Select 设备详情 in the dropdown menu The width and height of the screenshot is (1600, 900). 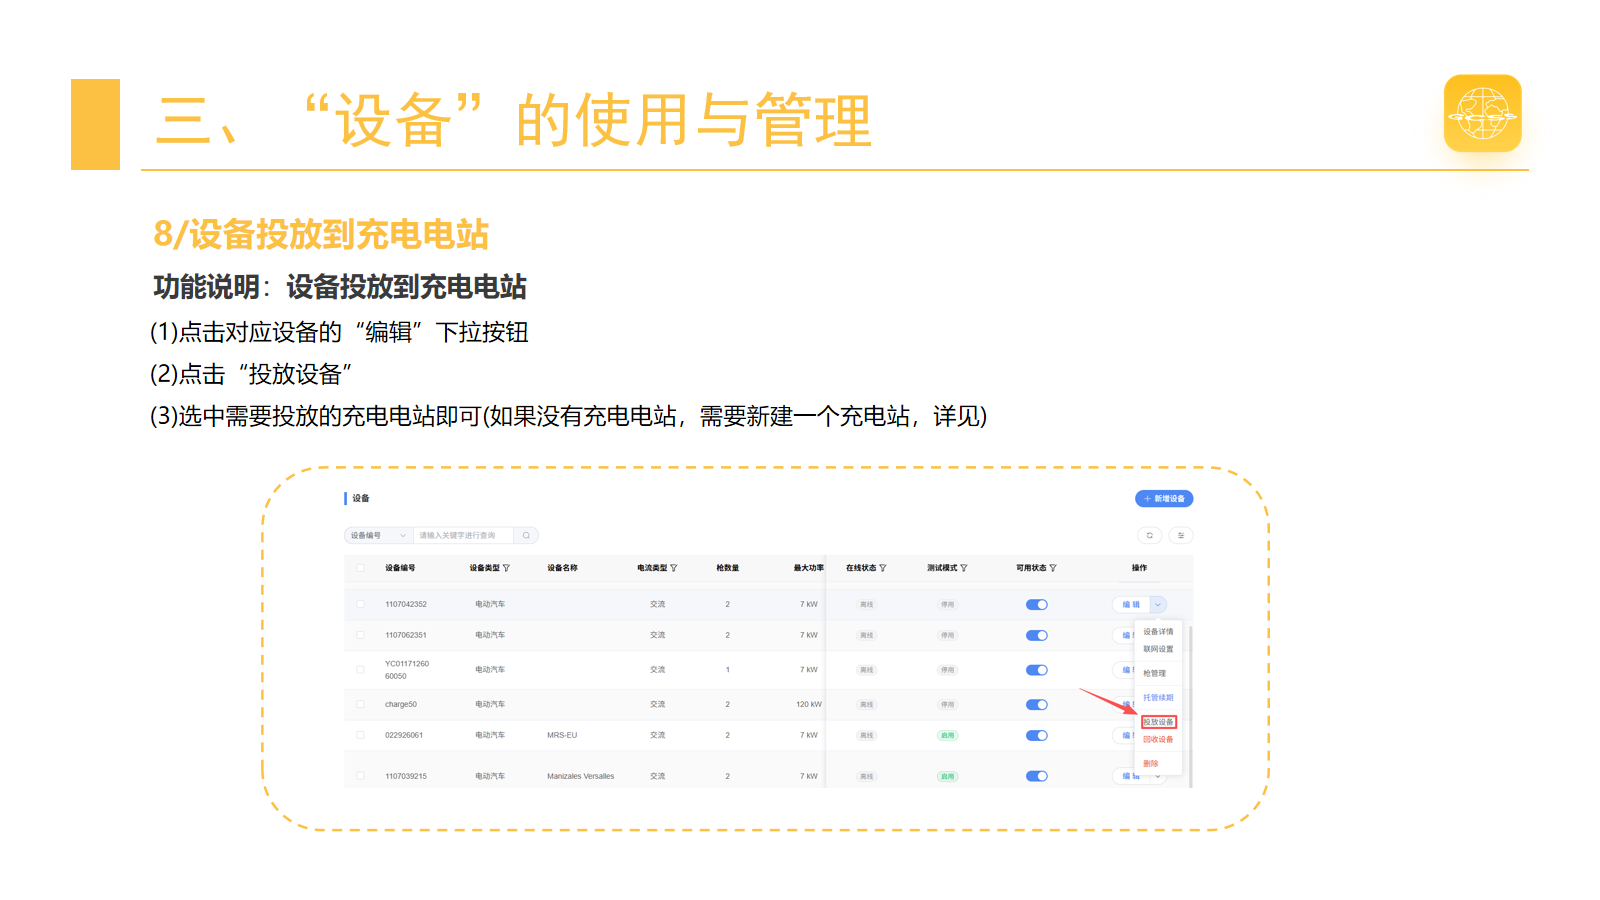1158,632
